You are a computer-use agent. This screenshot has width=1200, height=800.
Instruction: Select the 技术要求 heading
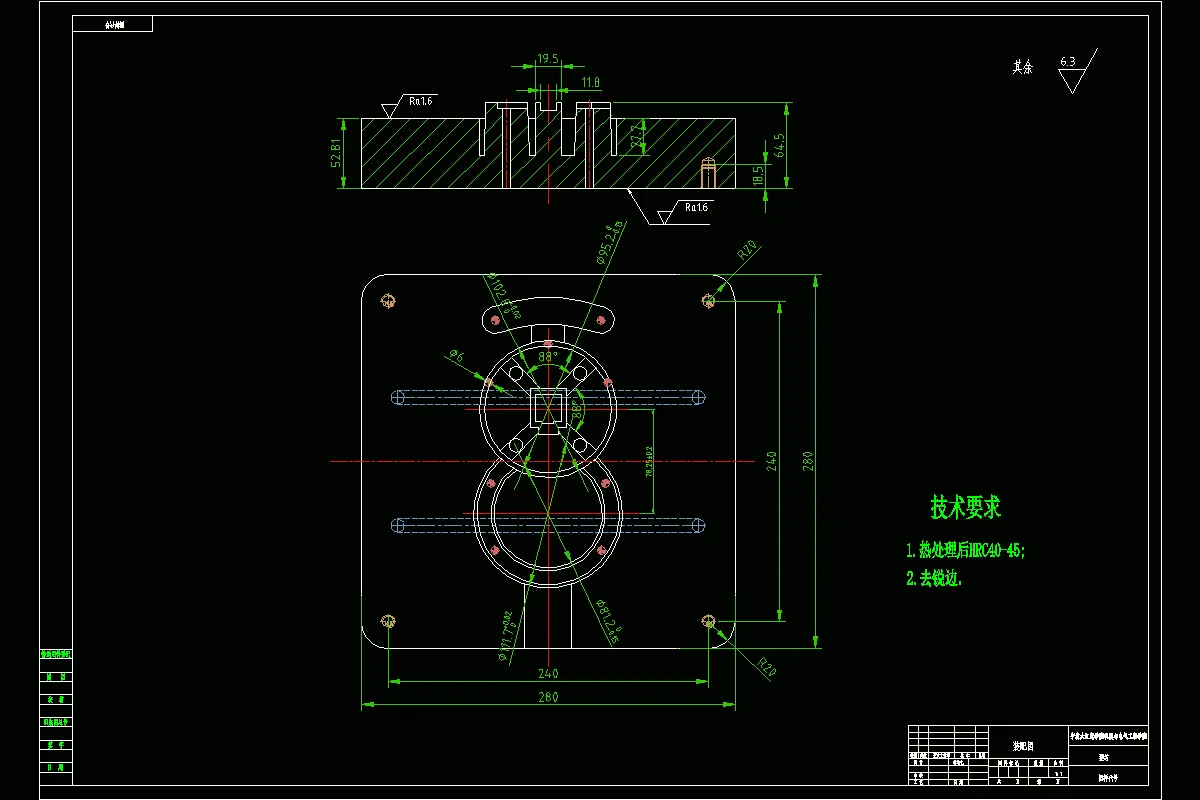click(x=965, y=507)
